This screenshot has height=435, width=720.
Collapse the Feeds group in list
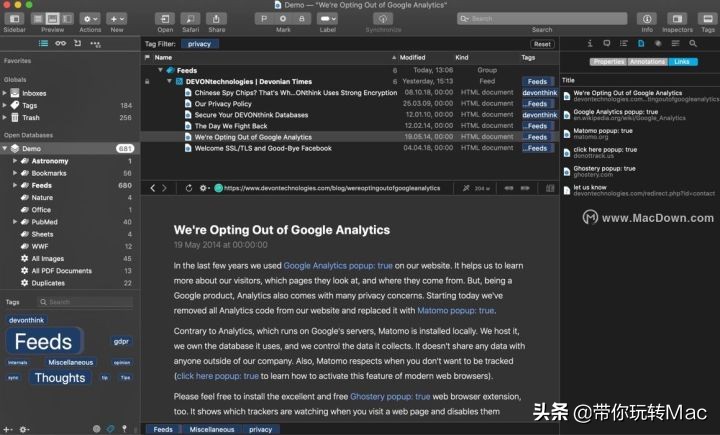click(157, 71)
